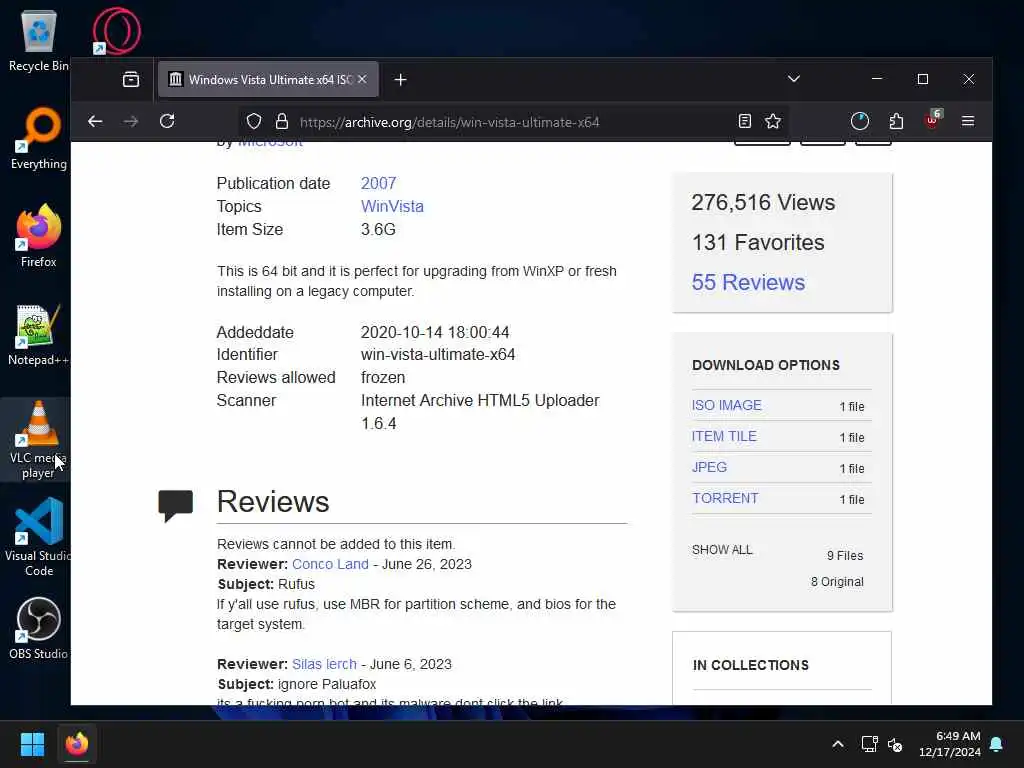
Task: Open the 2007 publication date link
Action: 378,184
